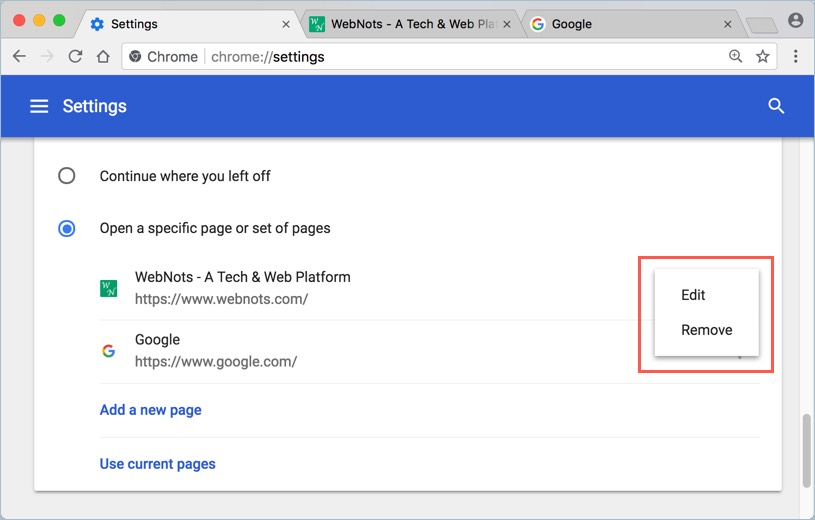The width and height of the screenshot is (815, 520).
Task: Click the back navigation arrow
Action: [18, 57]
